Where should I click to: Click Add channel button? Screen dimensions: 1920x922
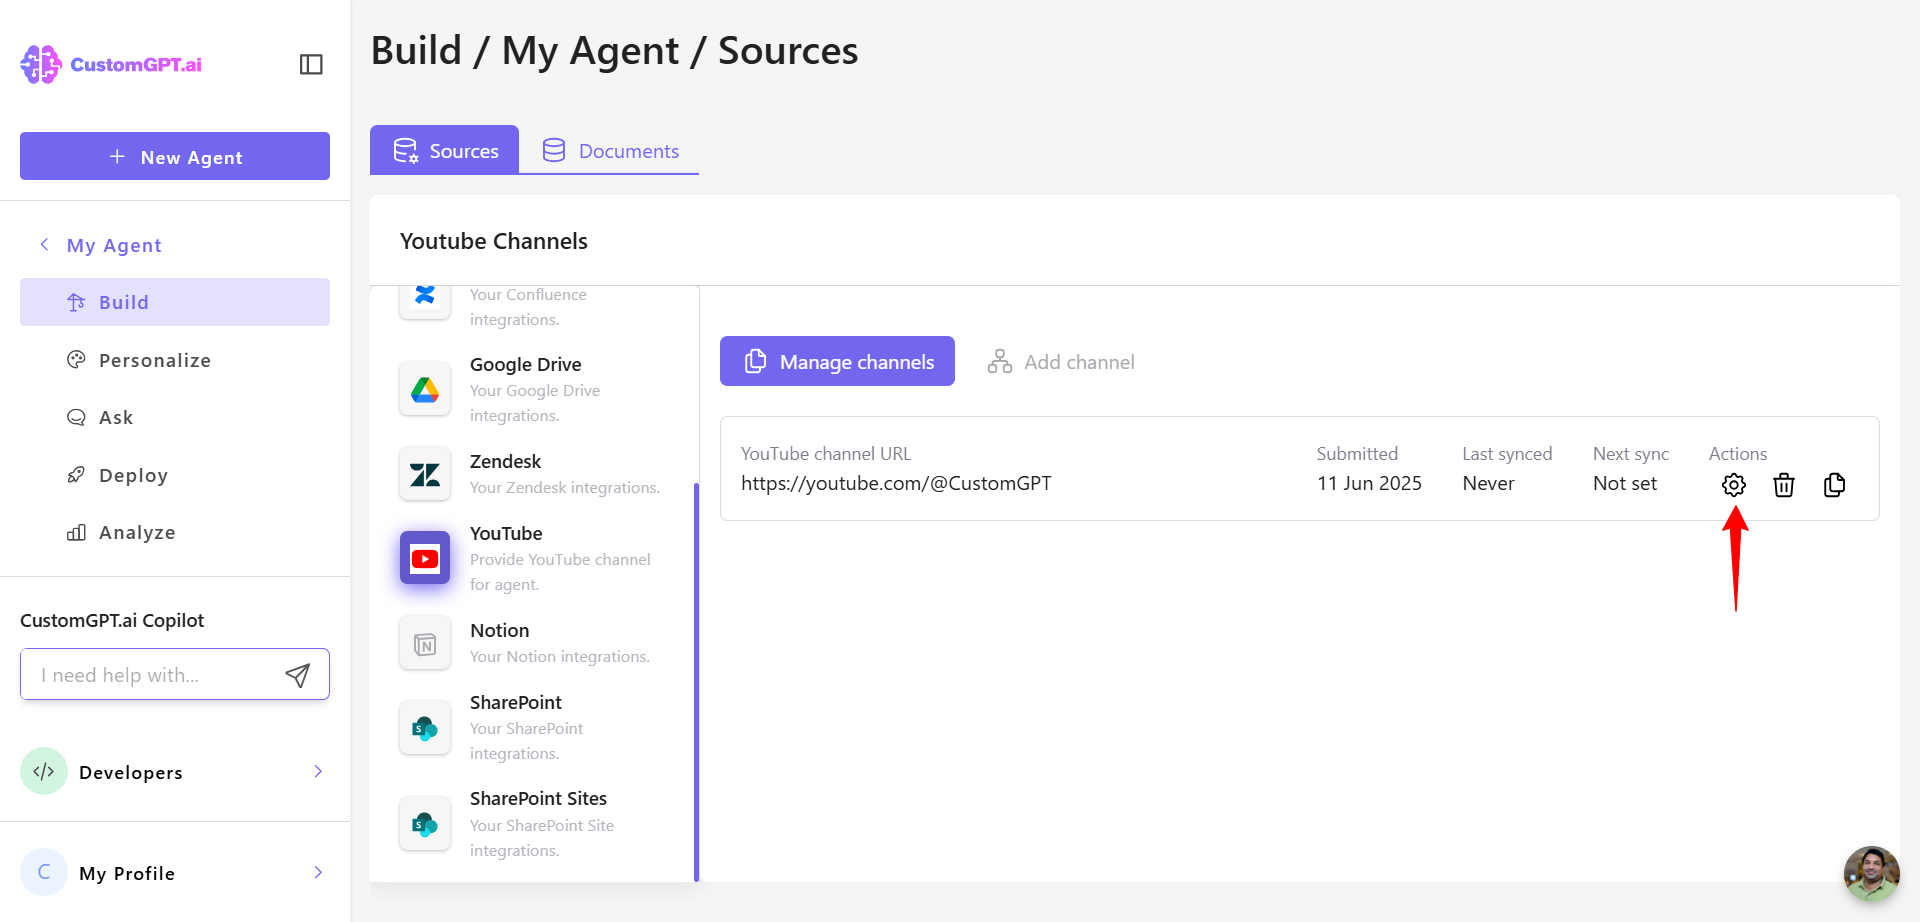click(x=1061, y=361)
